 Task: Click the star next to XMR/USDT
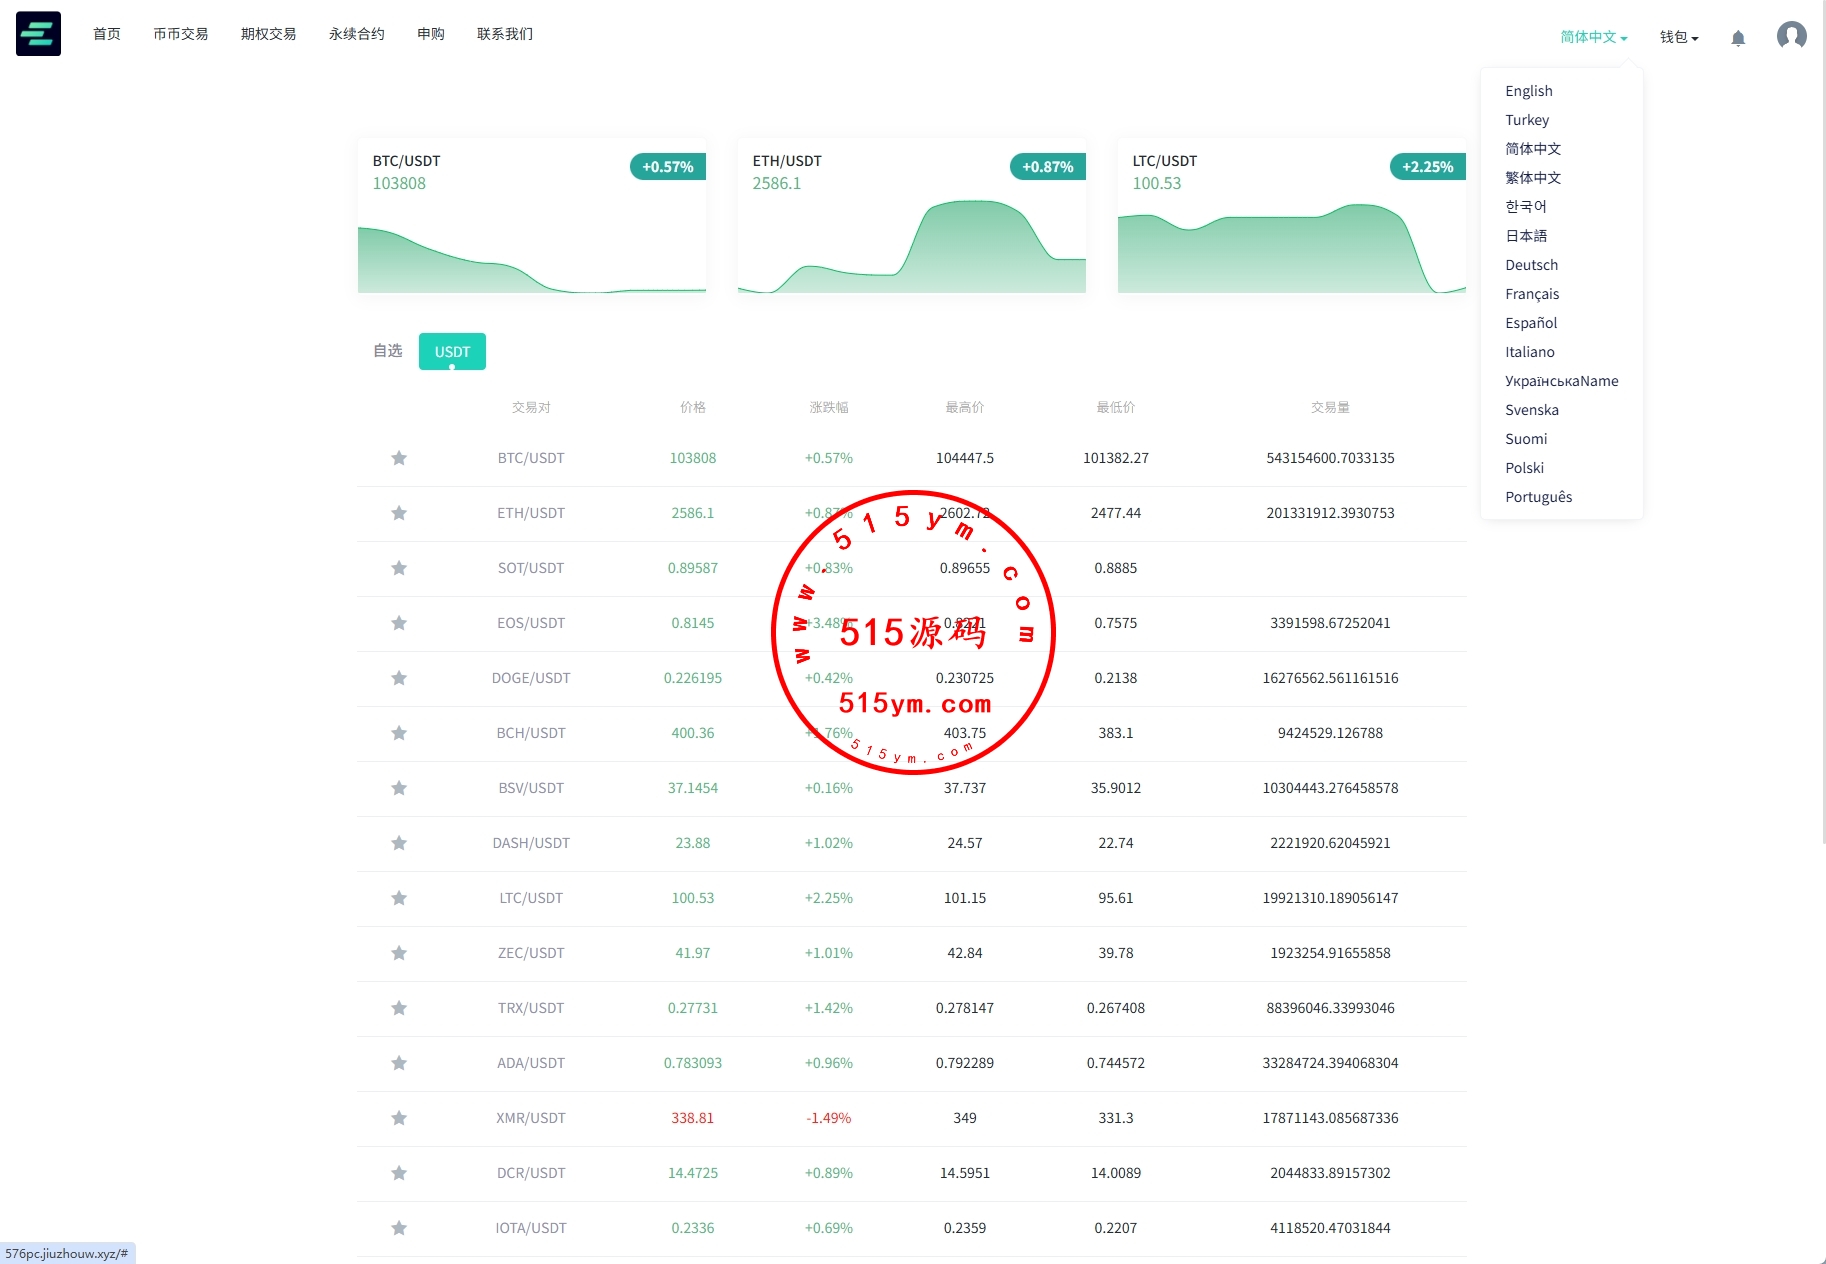pos(399,1118)
